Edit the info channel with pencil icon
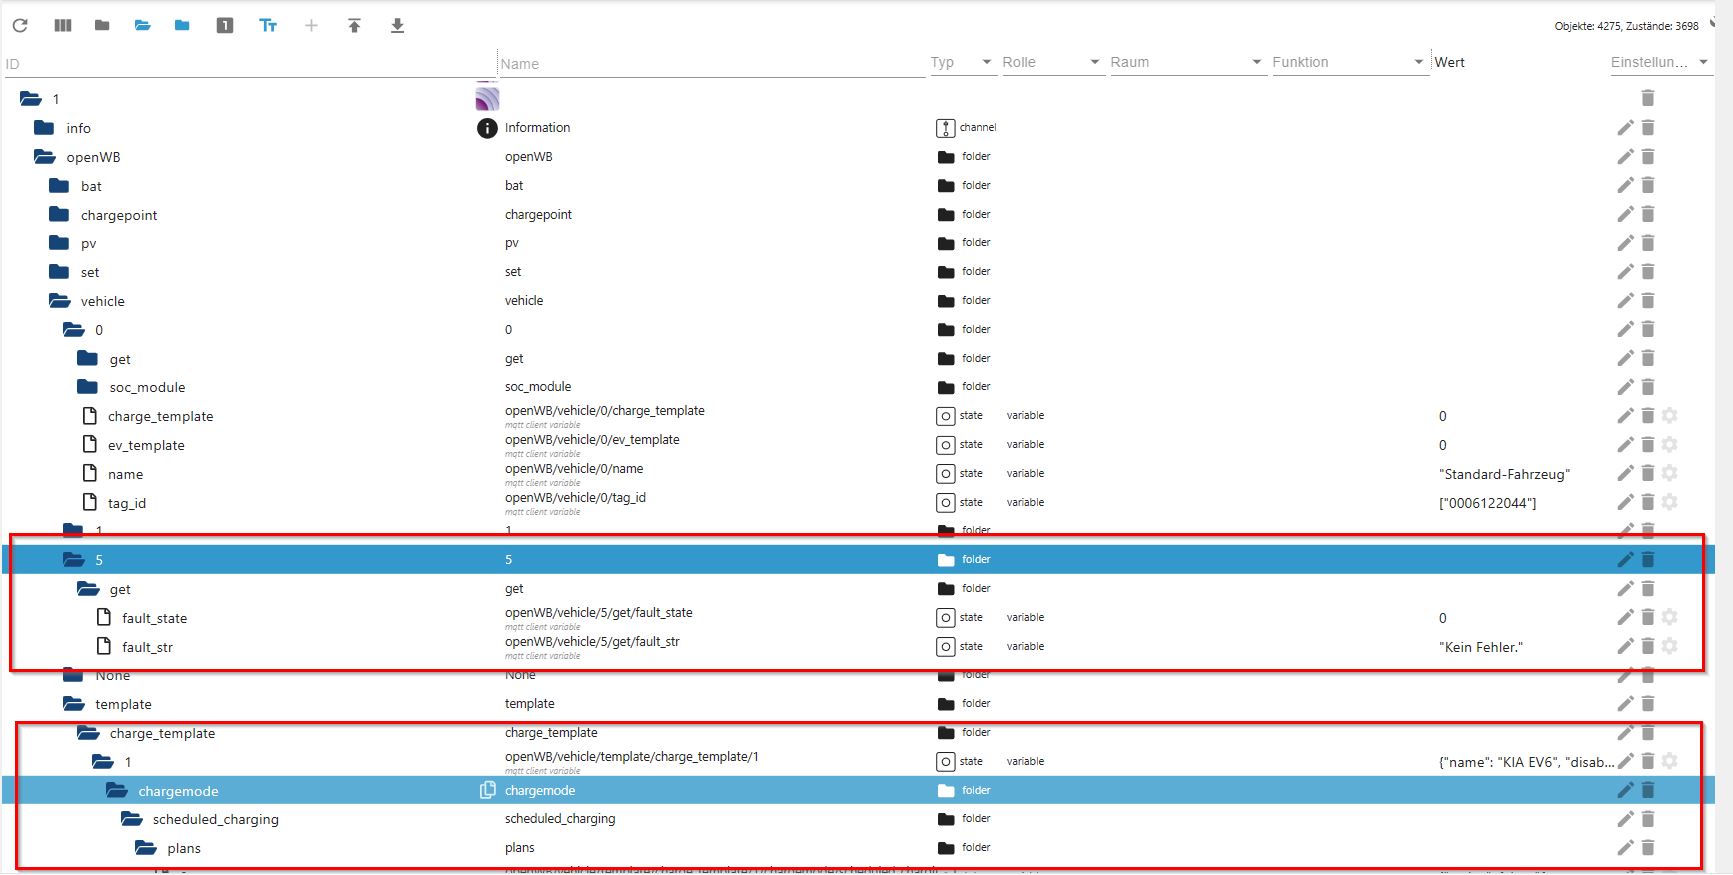The image size is (1733, 875). click(x=1625, y=127)
